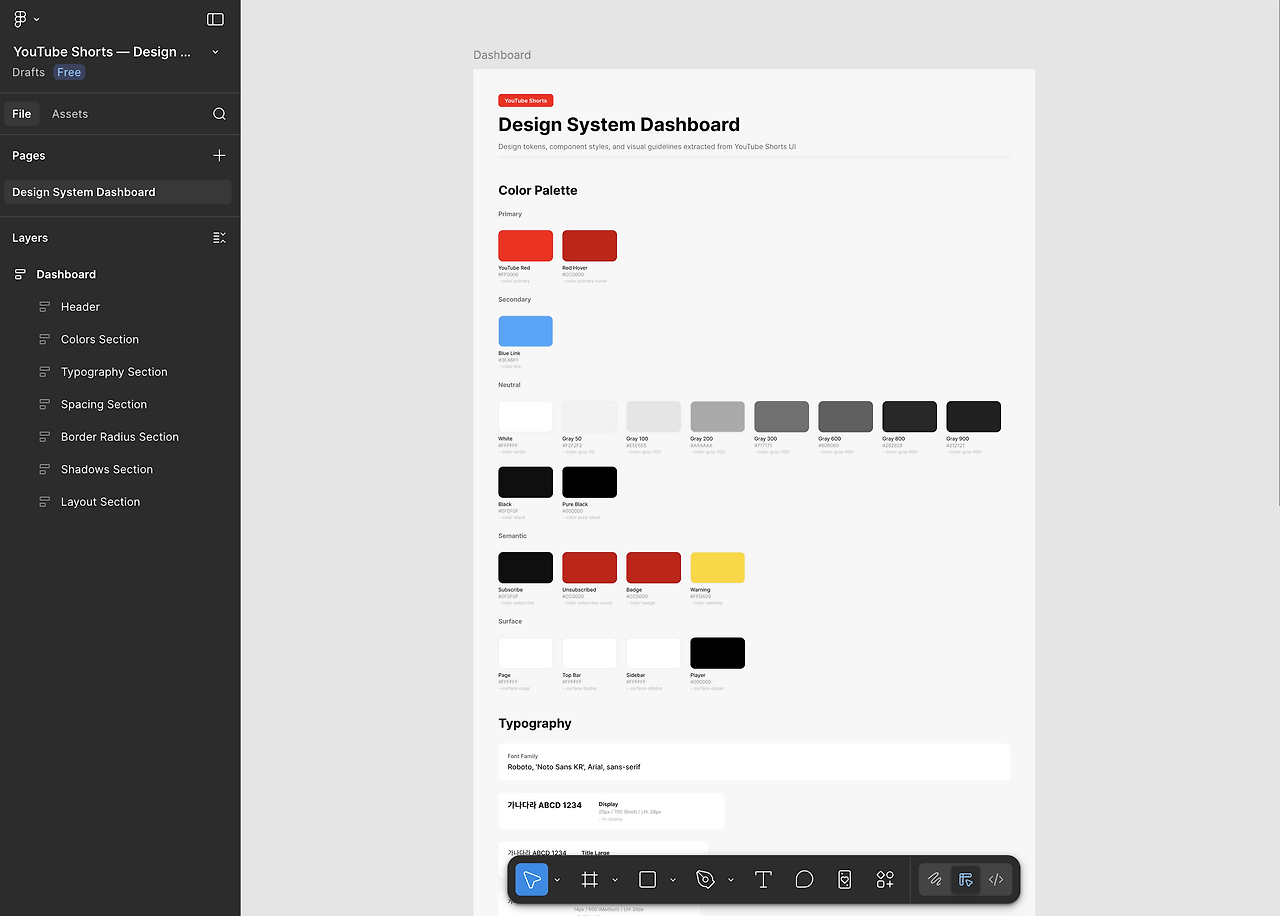This screenshot has height=916, width=1280.
Task: Select the Pure Black neutral swatch
Action: click(590, 482)
